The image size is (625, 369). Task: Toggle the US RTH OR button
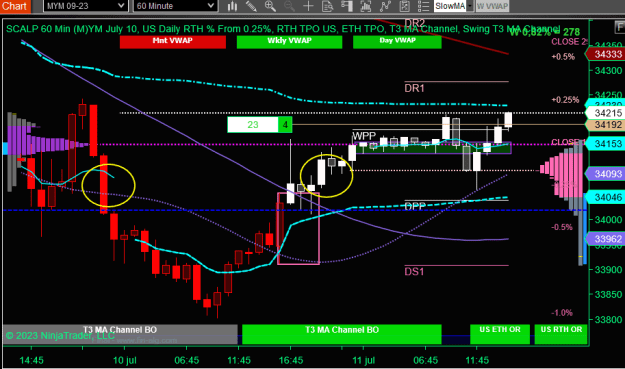[x=561, y=334]
